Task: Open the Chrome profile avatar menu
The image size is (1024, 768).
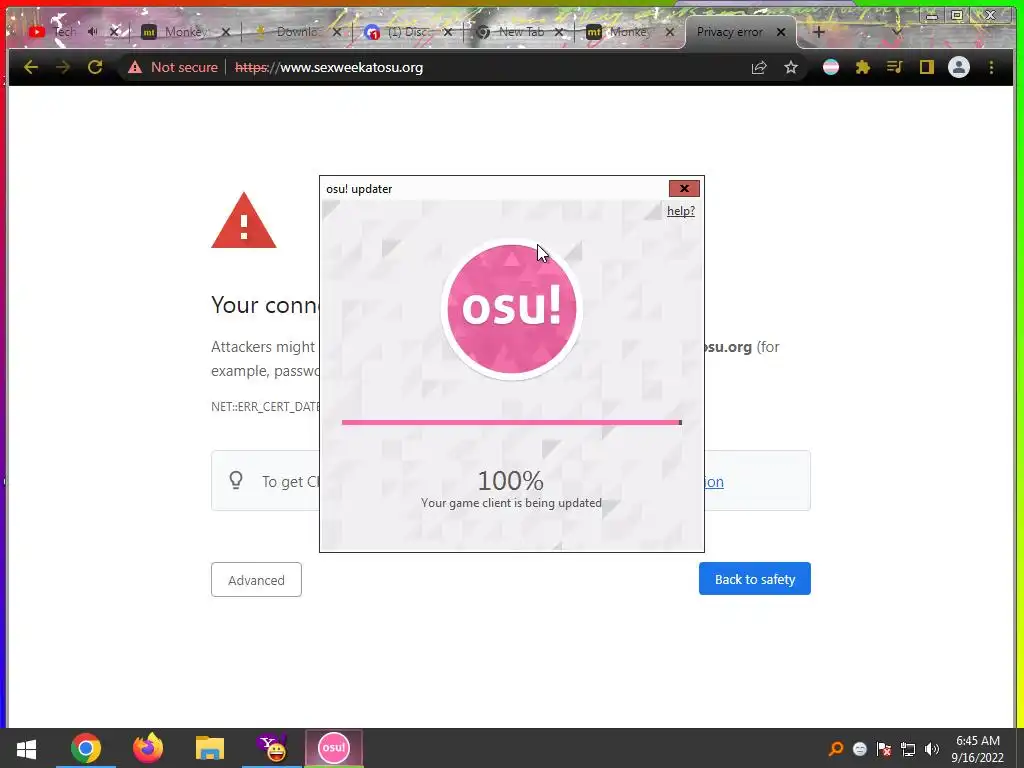Action: pyautogui.click(x=959, y=67)
